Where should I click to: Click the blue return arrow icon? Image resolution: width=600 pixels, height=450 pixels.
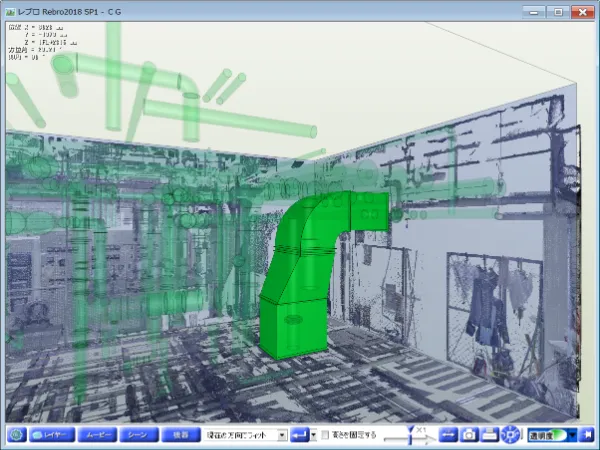coord(299,435)
